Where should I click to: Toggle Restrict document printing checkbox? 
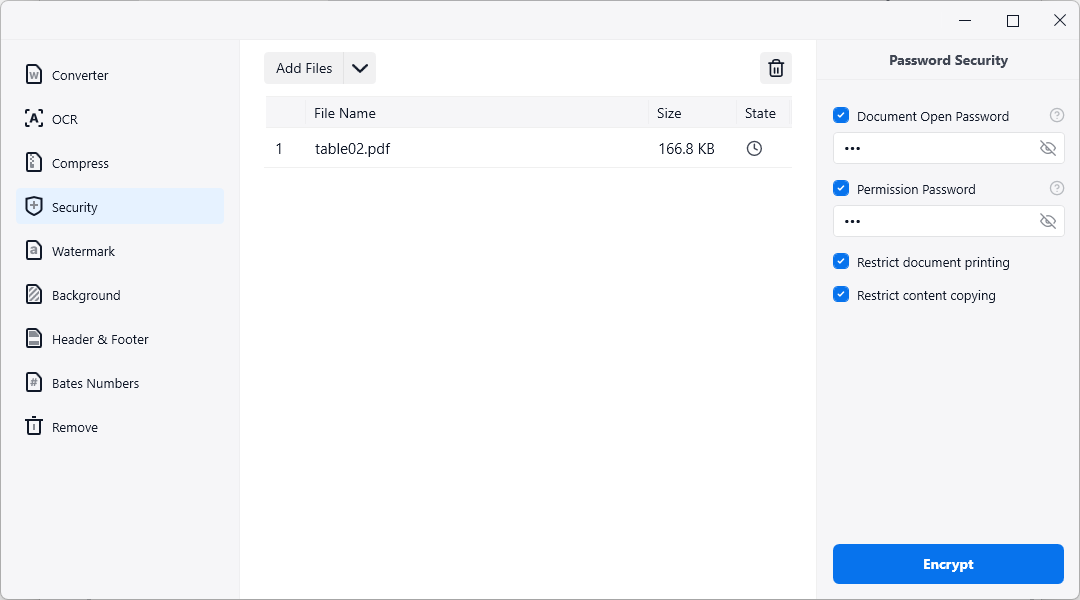(841, 262)
